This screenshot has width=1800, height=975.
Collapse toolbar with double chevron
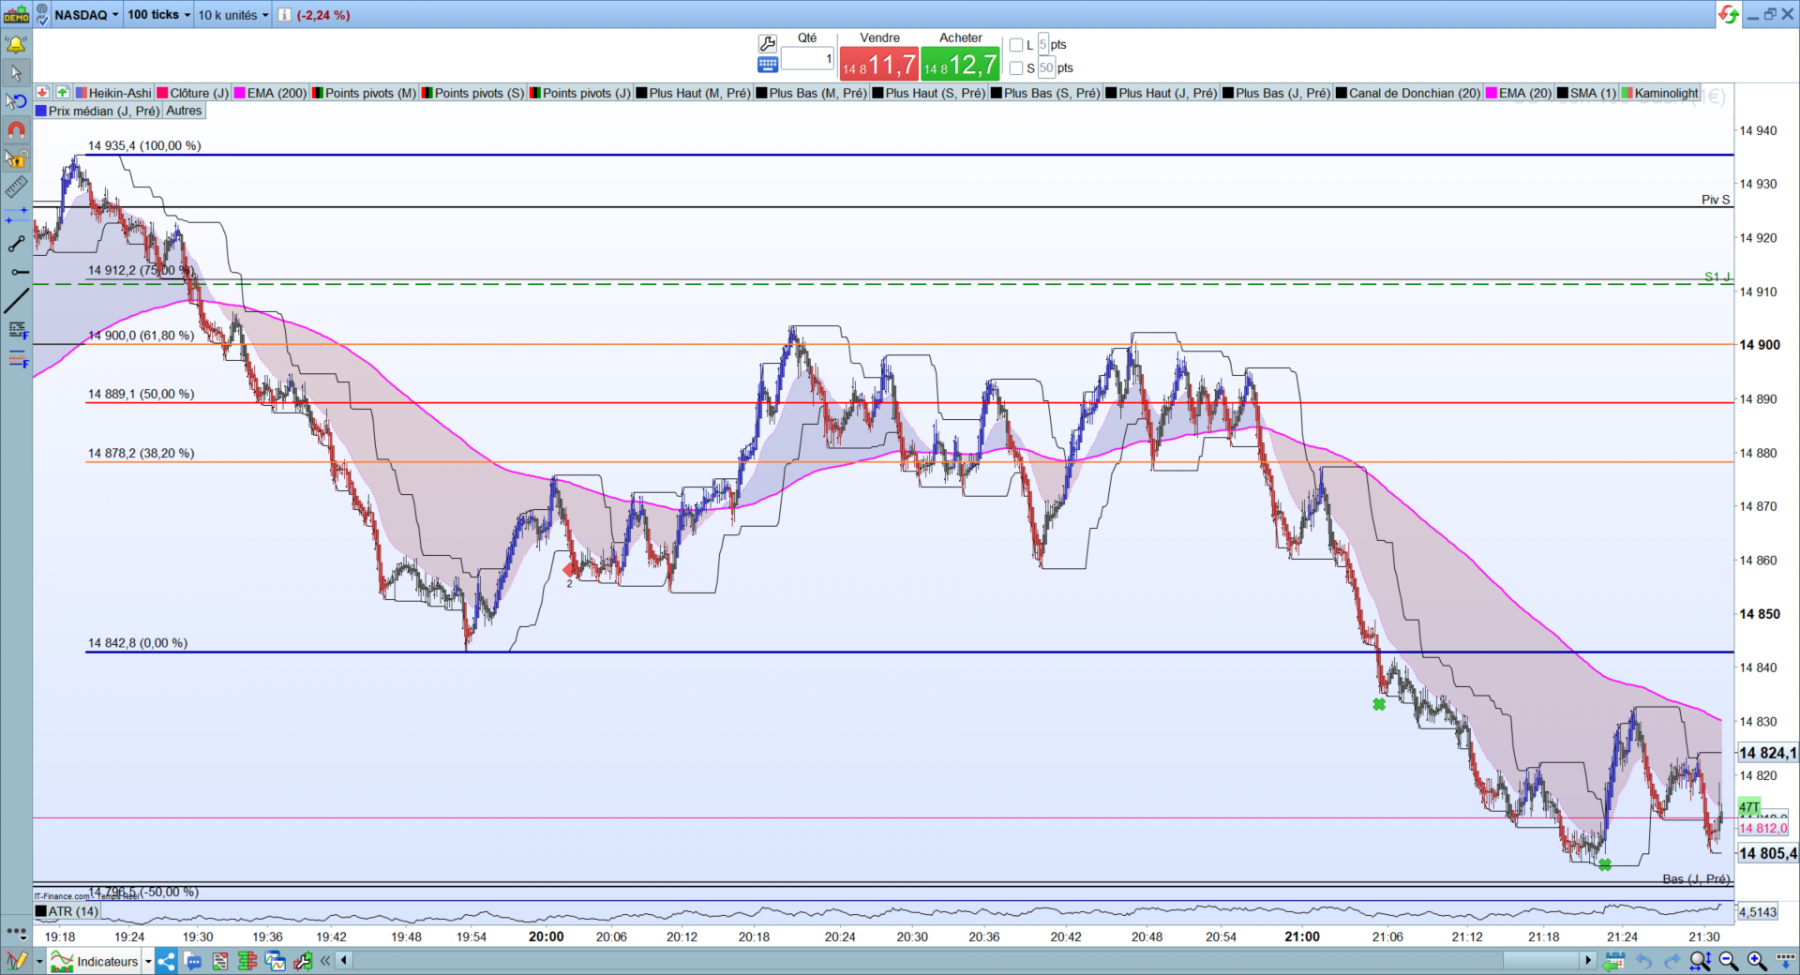coord(325,961)
